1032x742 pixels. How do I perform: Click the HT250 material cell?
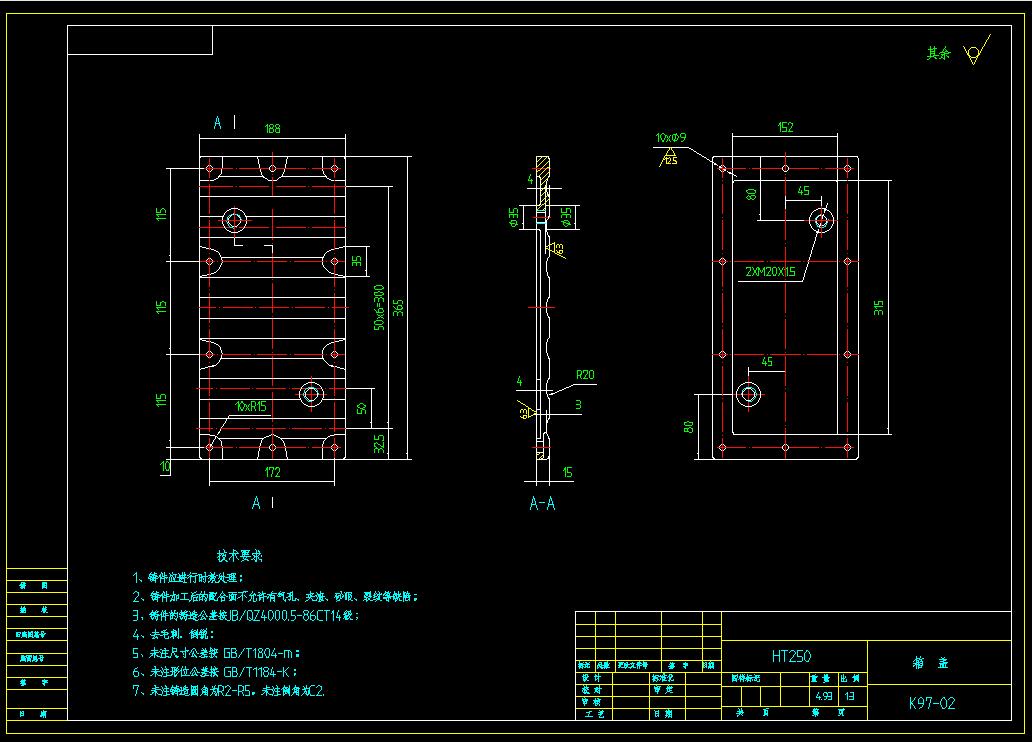coord(793,657)
